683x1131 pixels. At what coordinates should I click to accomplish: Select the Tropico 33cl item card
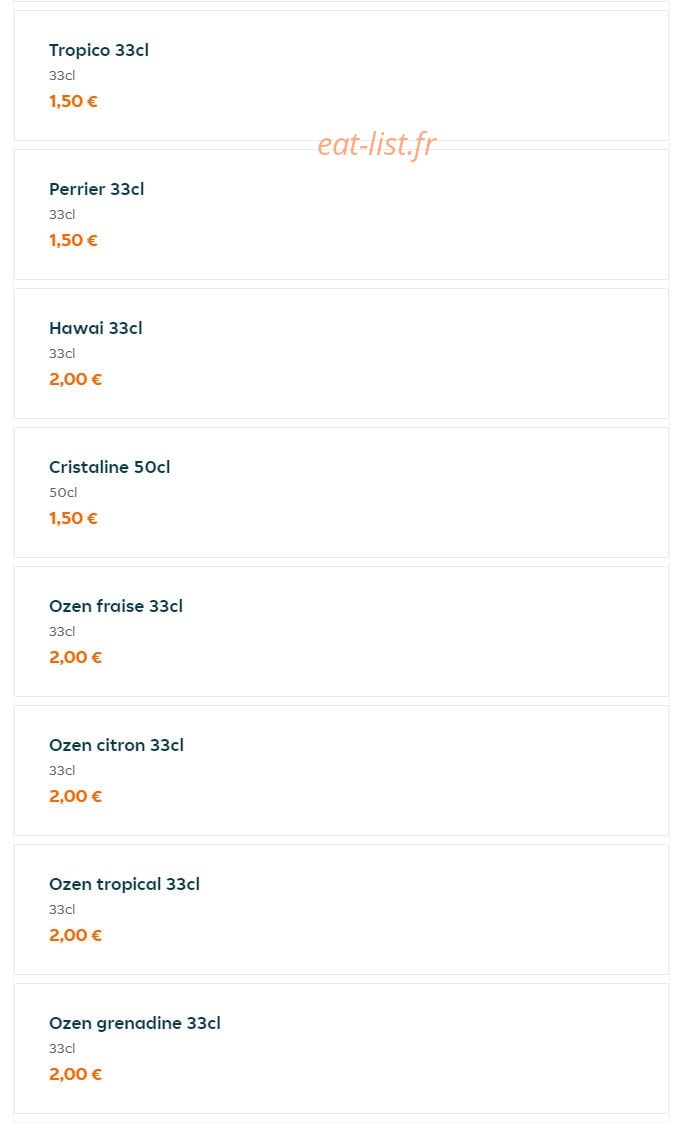click(x=341, y=76)
